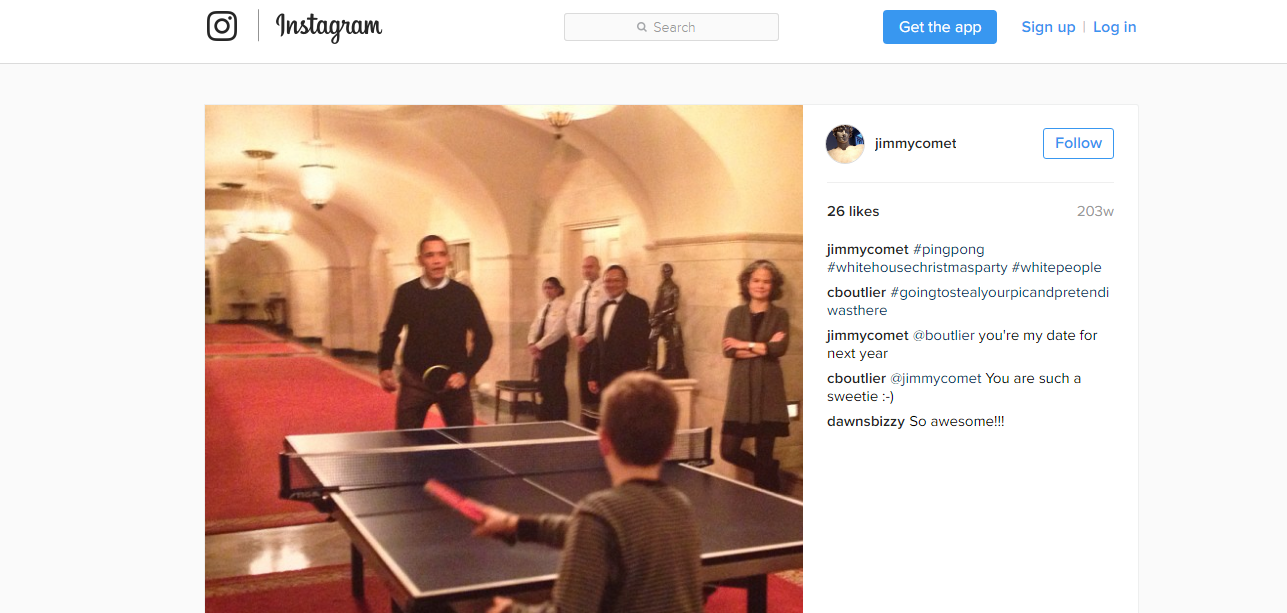The image size is (1287, 613).
Task: Open jimmycomet's profile picture avatar
Action: tap(845, 144)
